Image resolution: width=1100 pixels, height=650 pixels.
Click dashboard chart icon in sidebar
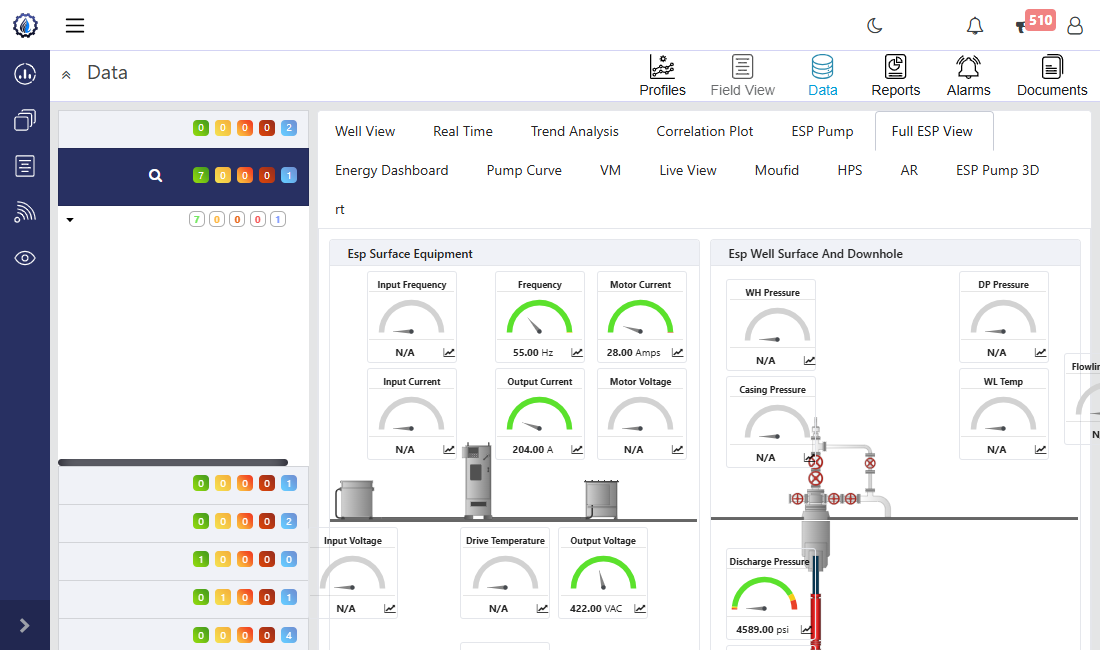click(25, 73)
